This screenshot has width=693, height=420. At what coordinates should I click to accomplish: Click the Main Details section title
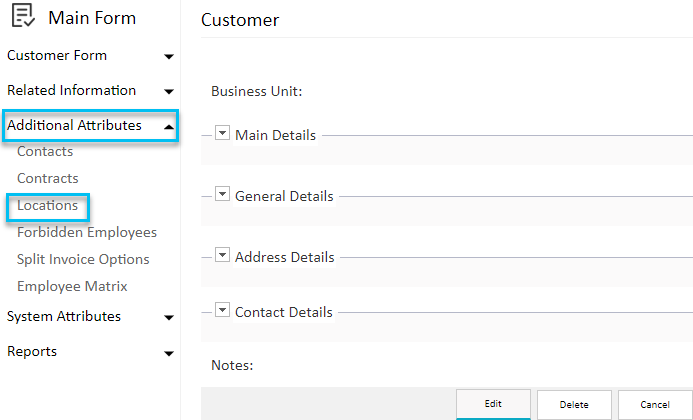tap(275, 135)
